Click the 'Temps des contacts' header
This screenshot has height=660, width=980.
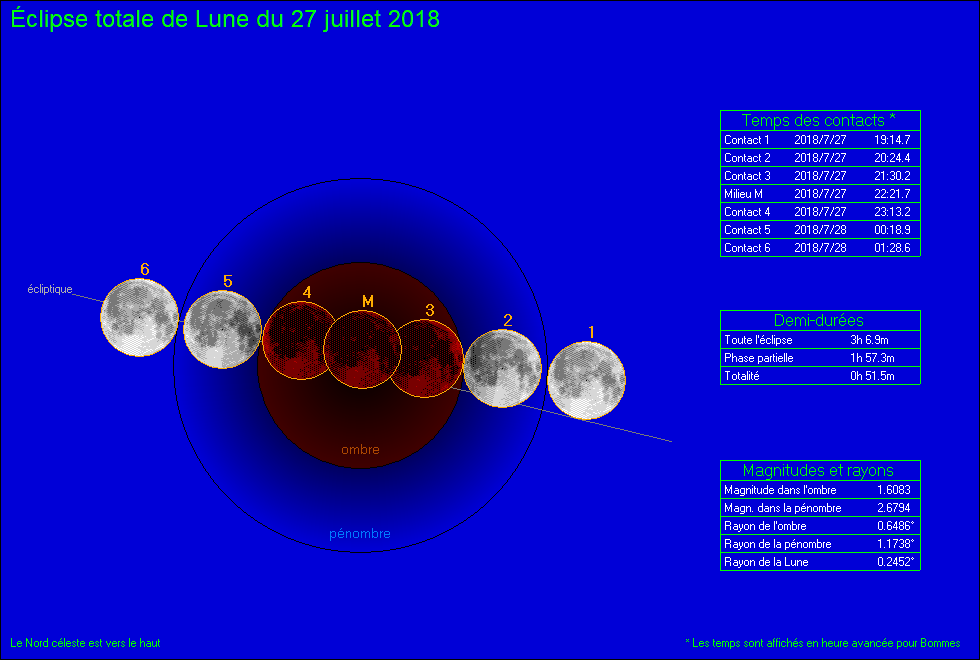tap(819, 120)
